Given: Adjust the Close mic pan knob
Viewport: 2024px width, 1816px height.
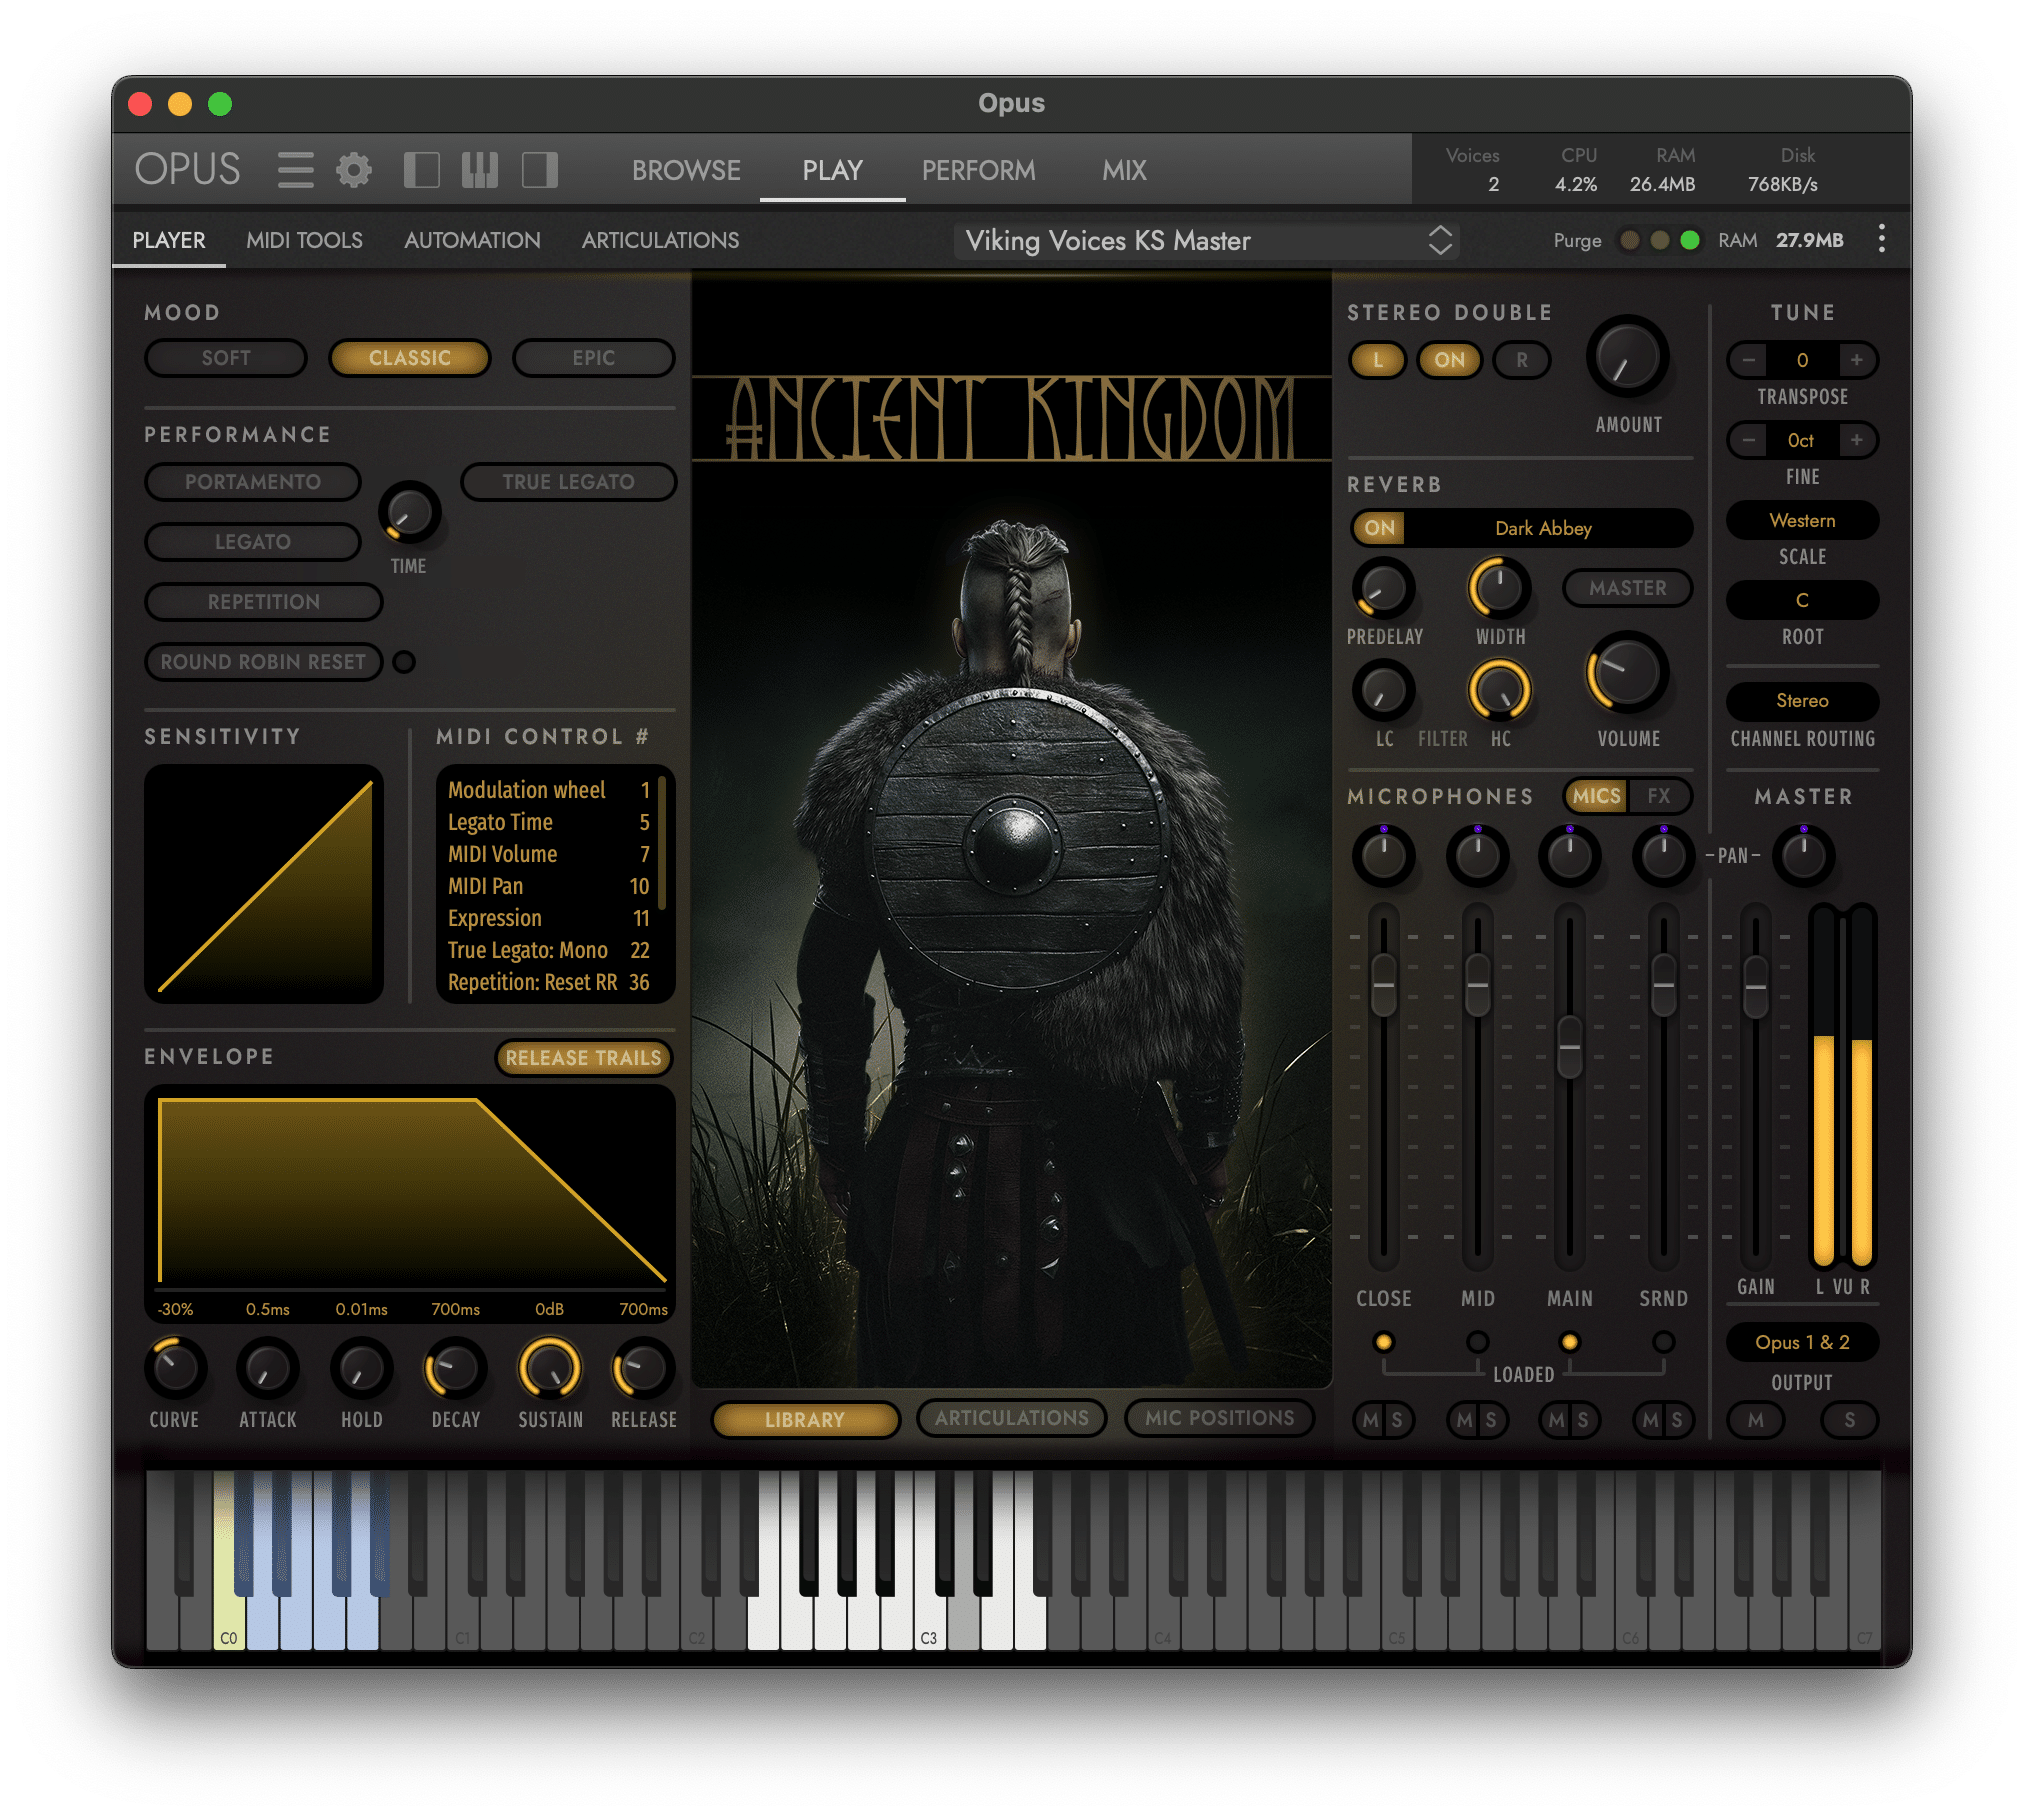Looking at the screenshot, I should pos(1384,856).
